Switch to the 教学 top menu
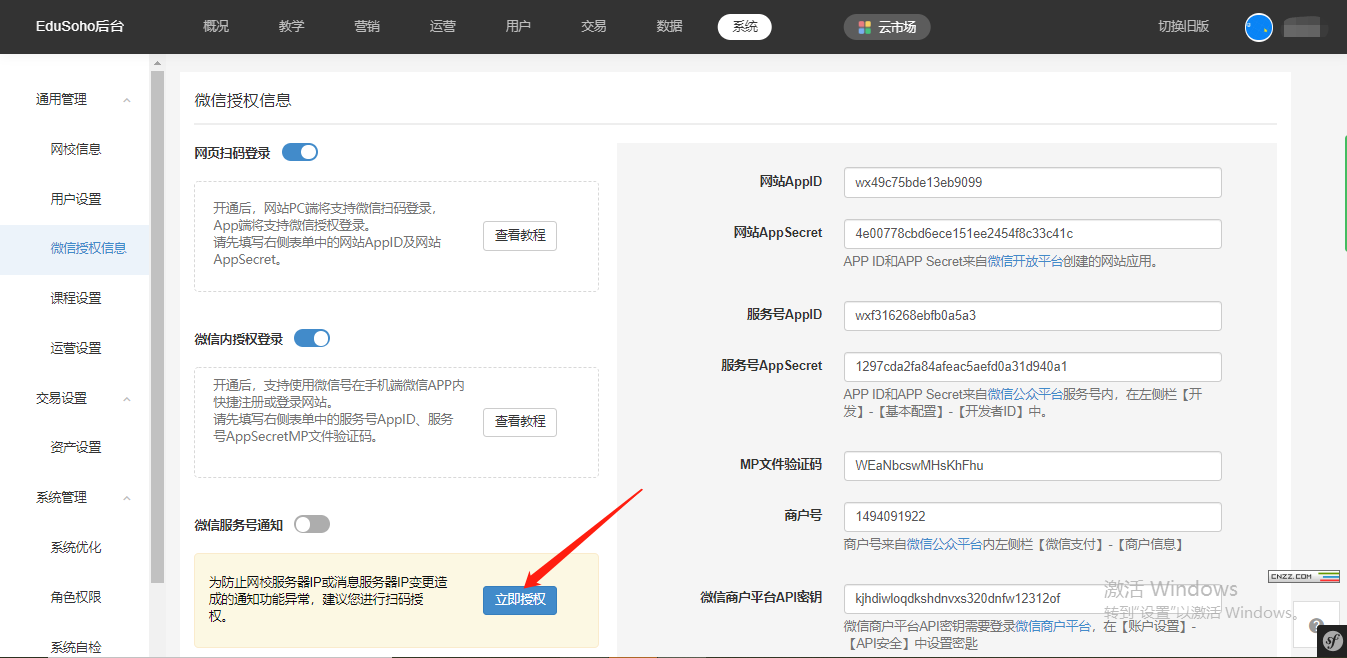1347x658 pixels. coord(291,27)
